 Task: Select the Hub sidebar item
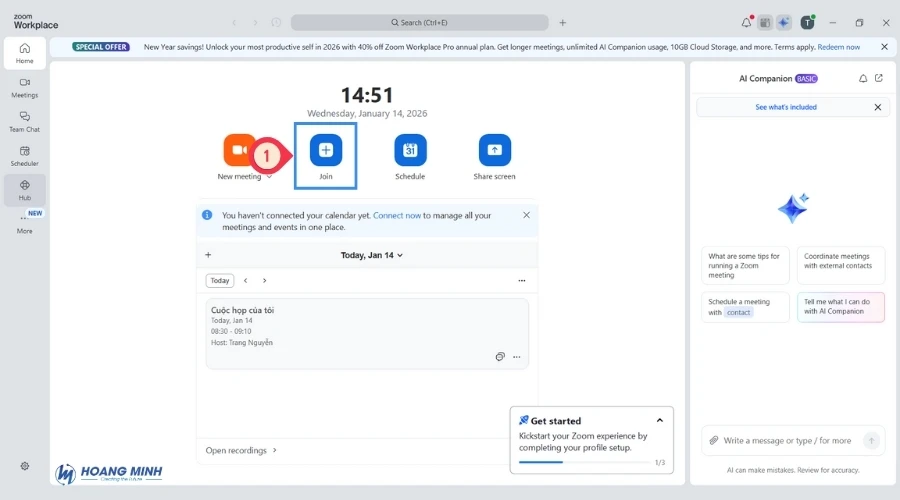tap(24, 190)
